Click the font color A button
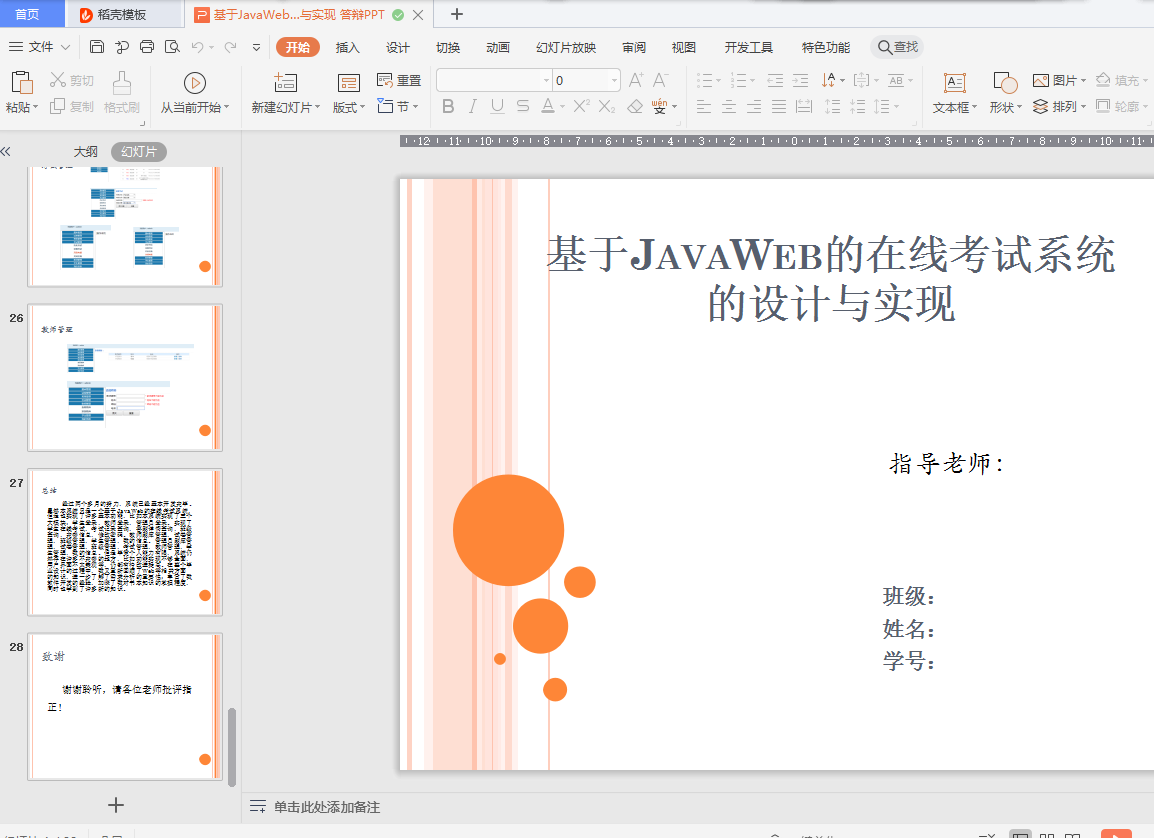 tap(548, 106)
